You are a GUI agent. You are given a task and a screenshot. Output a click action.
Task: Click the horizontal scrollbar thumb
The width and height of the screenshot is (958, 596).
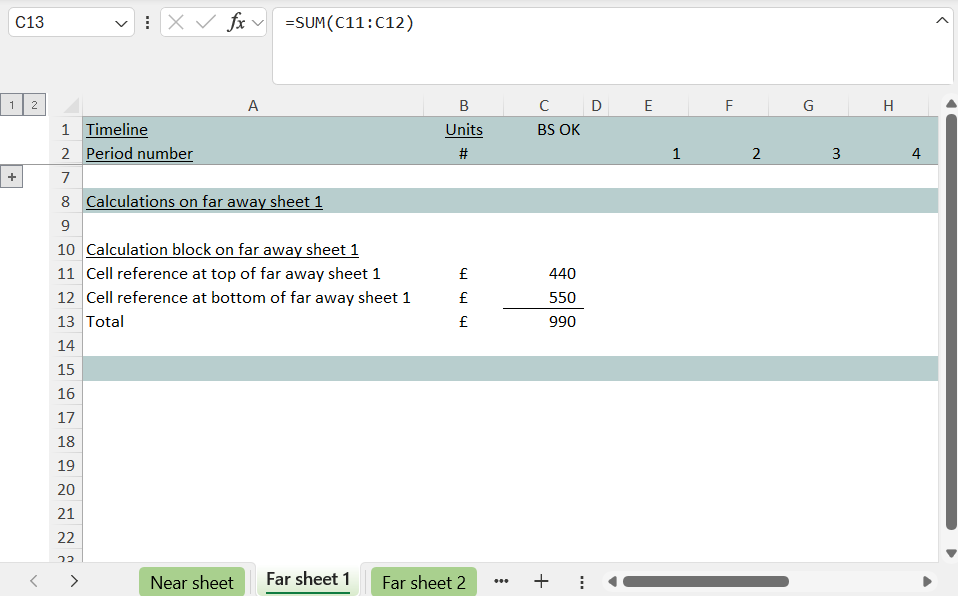tap(704, 581)
